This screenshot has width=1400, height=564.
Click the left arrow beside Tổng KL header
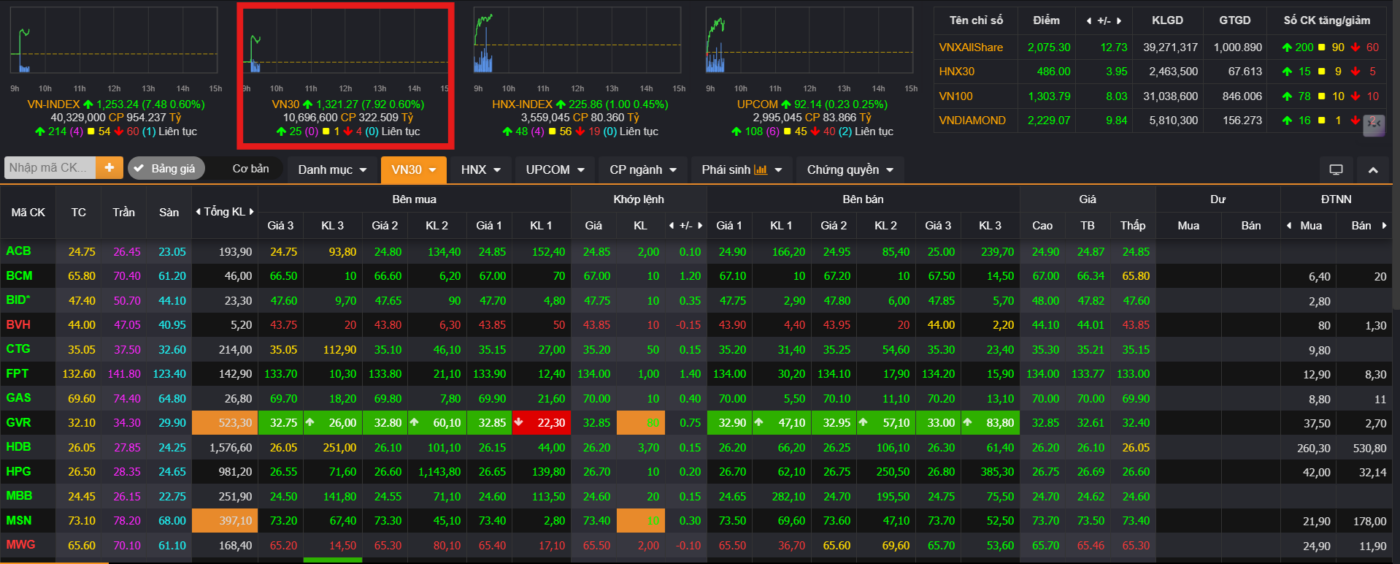click(x=199, y=212)
